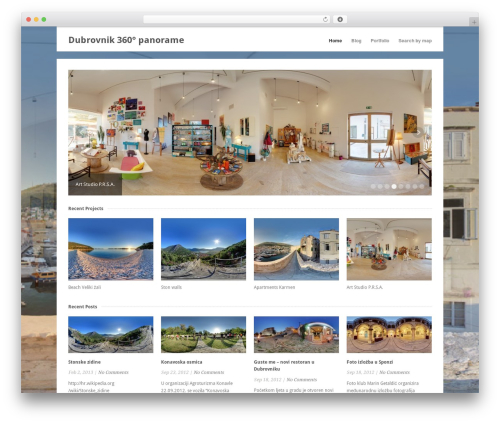Select the fifth slider pagination dot
500x423 pixels.
click(x=401, y=186)
